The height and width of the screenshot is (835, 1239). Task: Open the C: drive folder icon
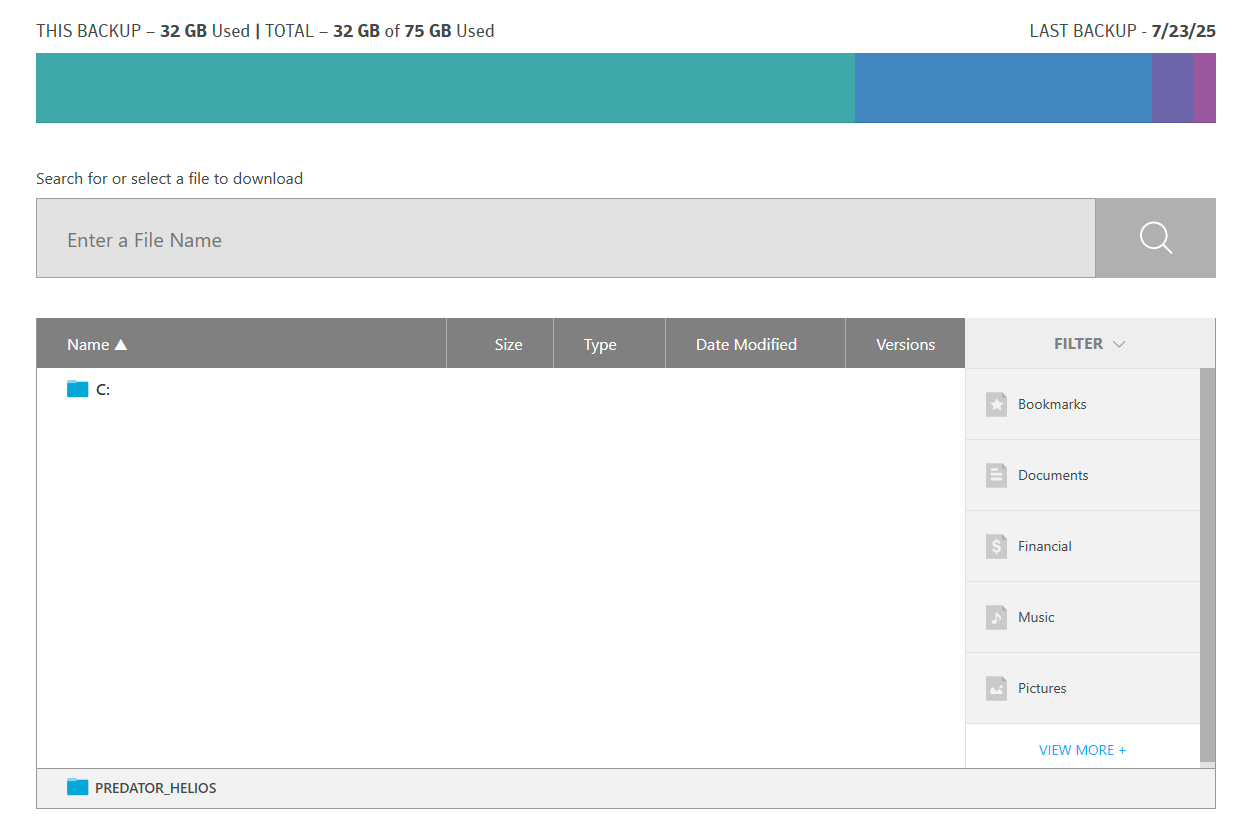click(x=77, y=389)
